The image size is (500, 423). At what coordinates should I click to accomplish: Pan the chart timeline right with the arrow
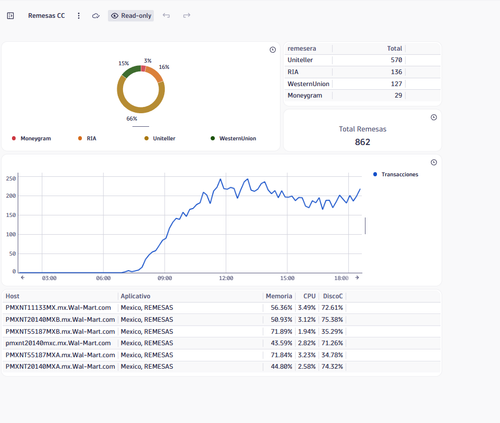[357, 277]
